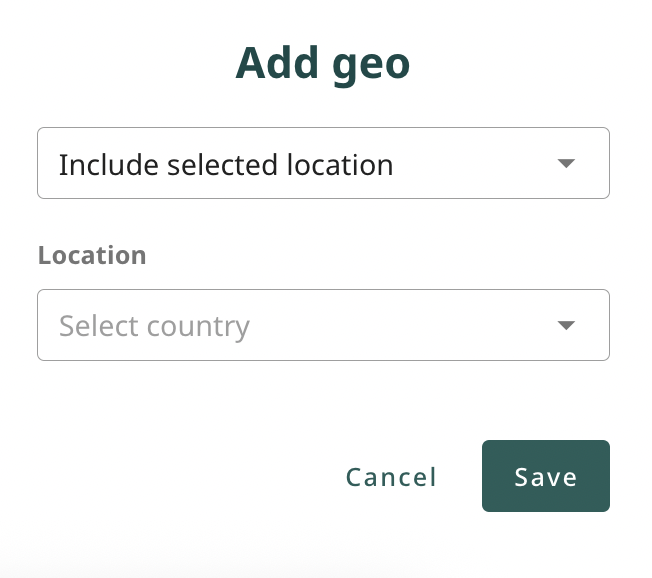This screenshot has height=578, width=652.
Task: Confirm the geo with the green Save button
Action: (x=546, y=476)
